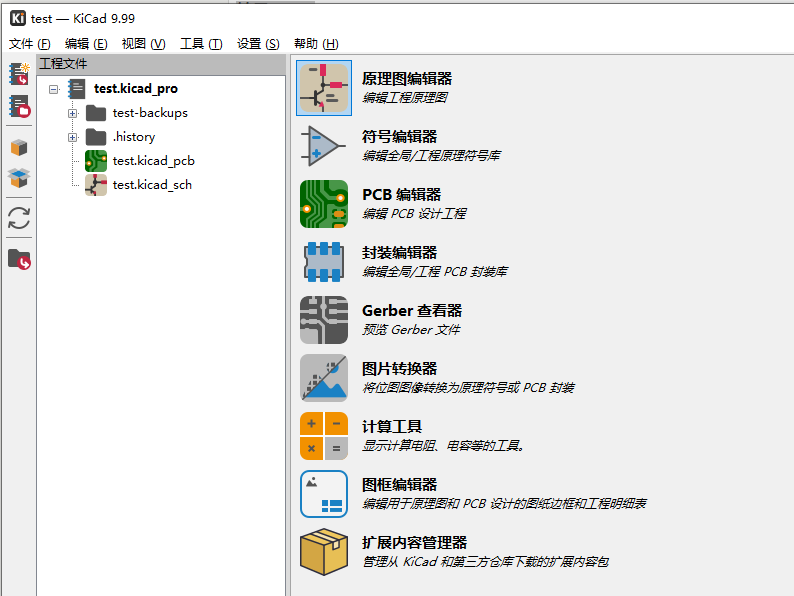Select test.kicad_pro label in project tree
The image size is (794, 596).
[x=136, y=89]
